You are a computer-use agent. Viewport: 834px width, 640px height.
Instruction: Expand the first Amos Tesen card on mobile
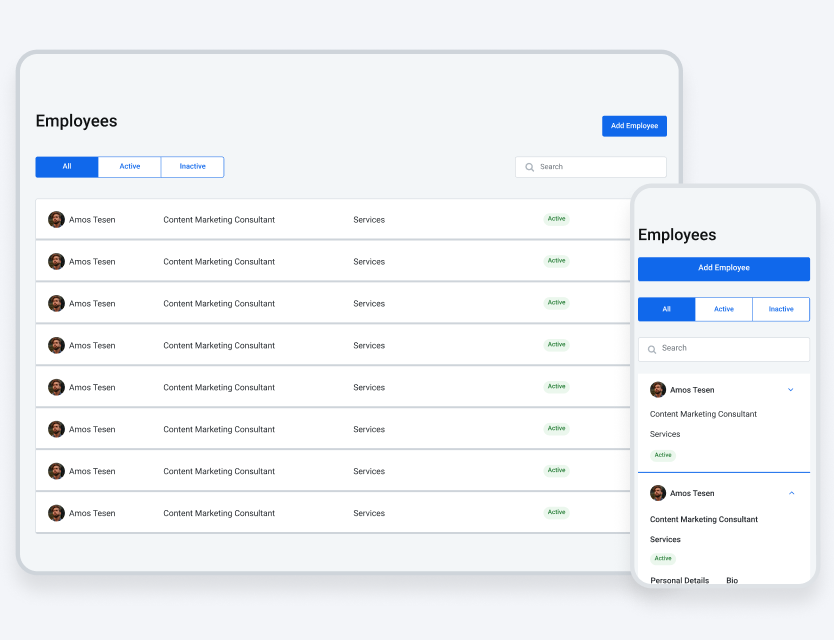791,389
